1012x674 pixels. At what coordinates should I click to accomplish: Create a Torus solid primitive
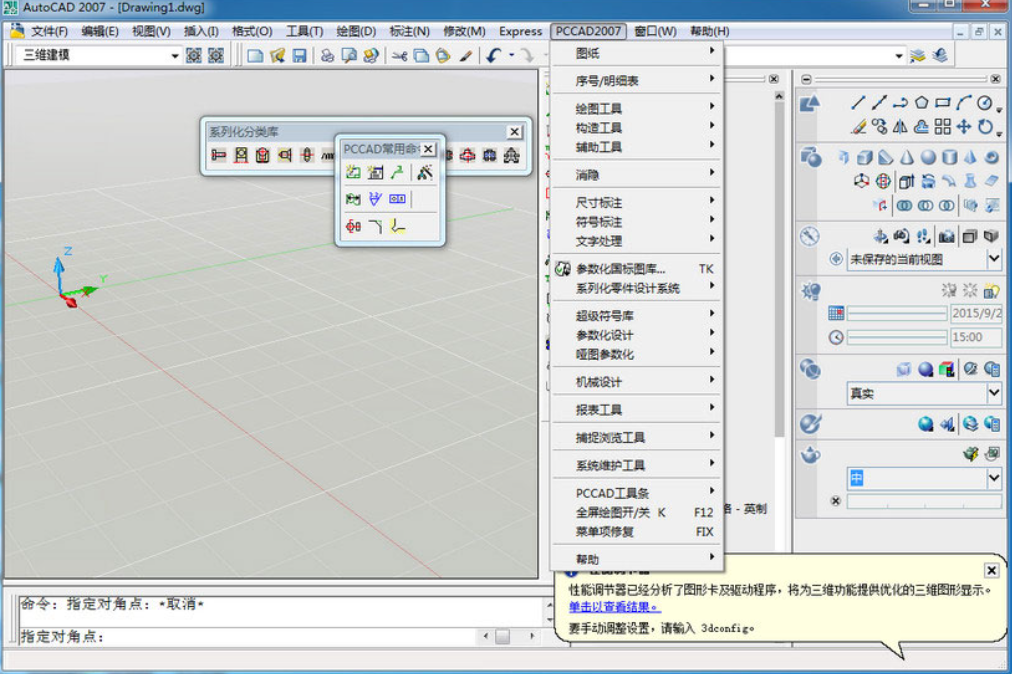(x=991, y=158)
